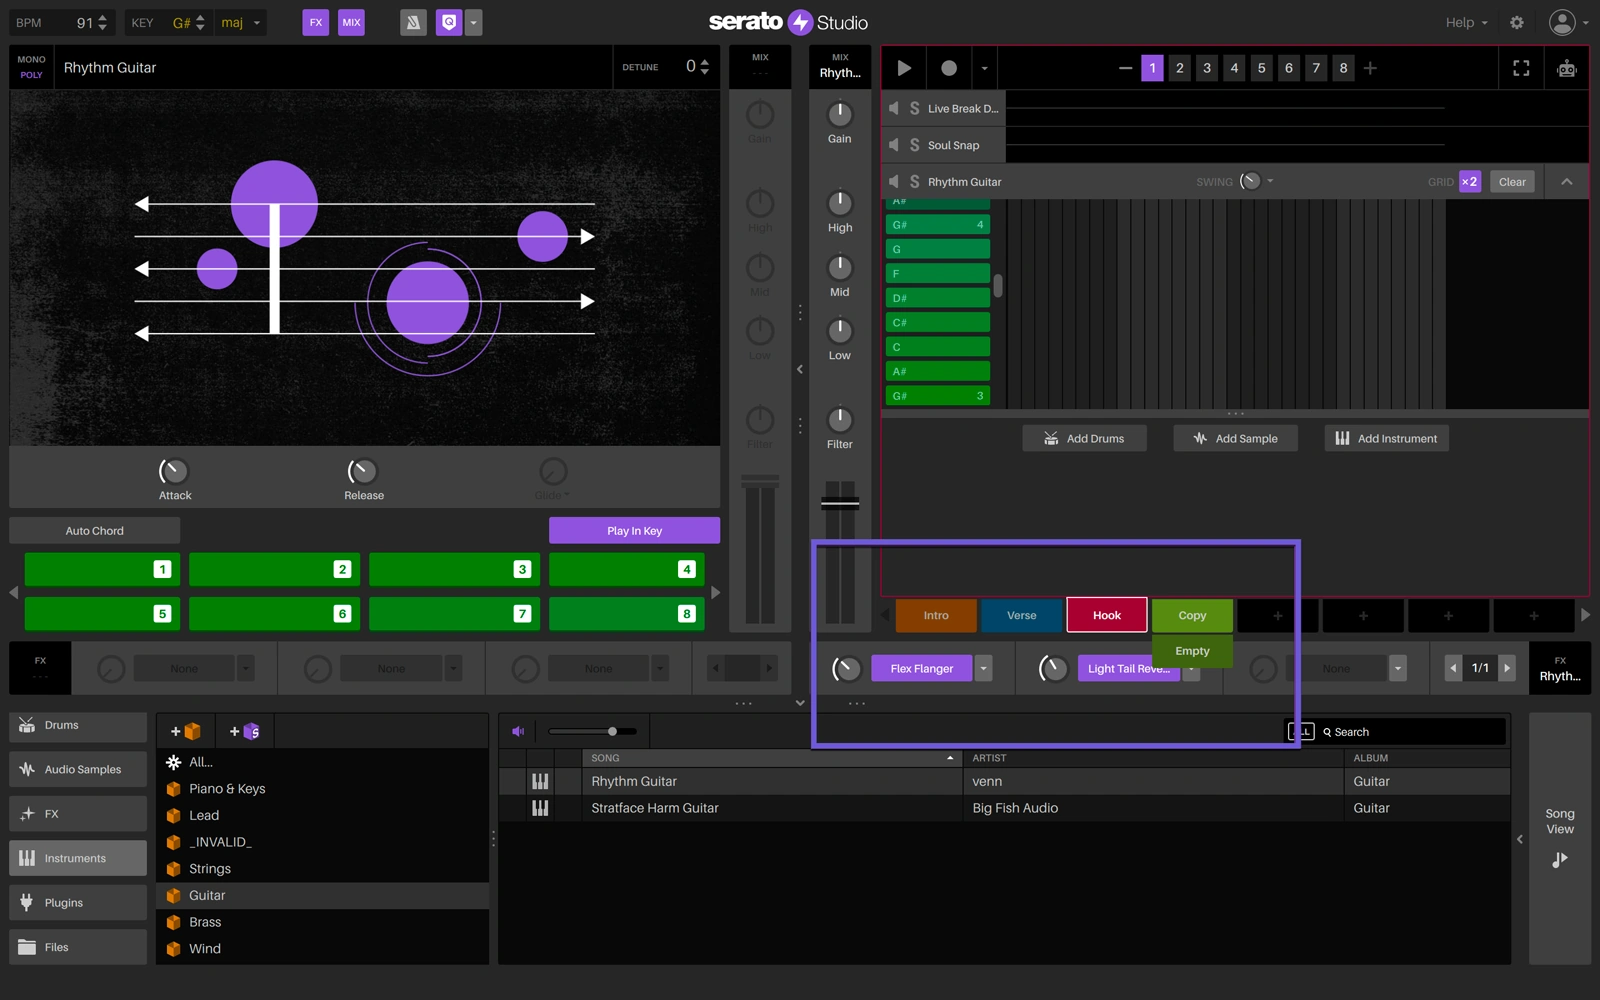This screenshot has height=1000, width=1600.
Task: Open the Audio Samples library category
Action: pyautogui.click(x=78, y=769)
